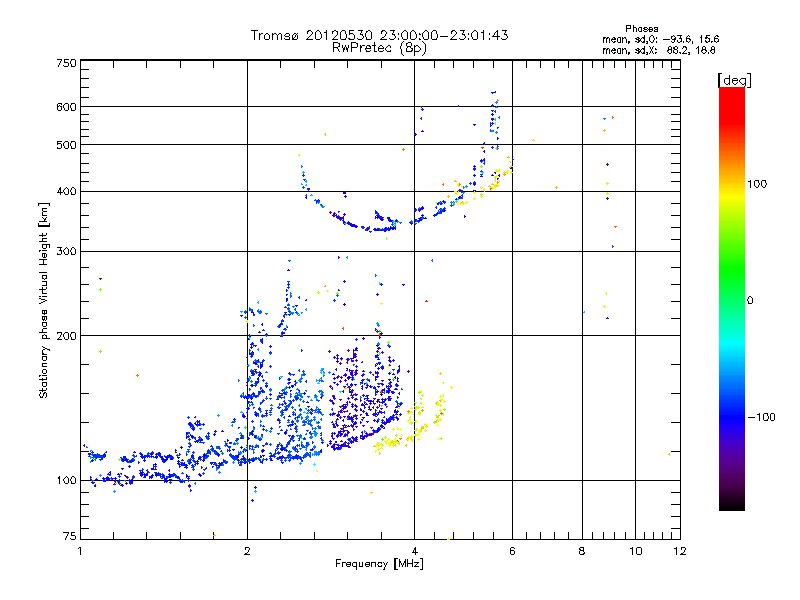
Task: Click the 'Phases' heading text
Action: [642, 29]
